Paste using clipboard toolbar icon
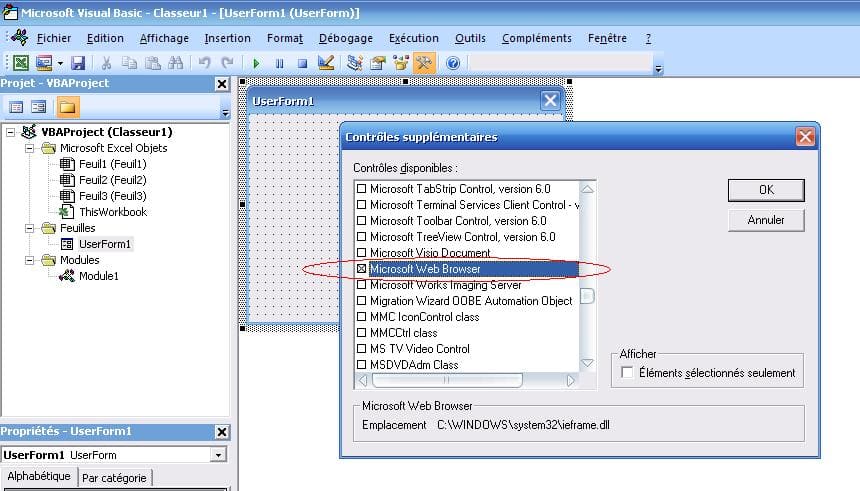 [152, 63]
